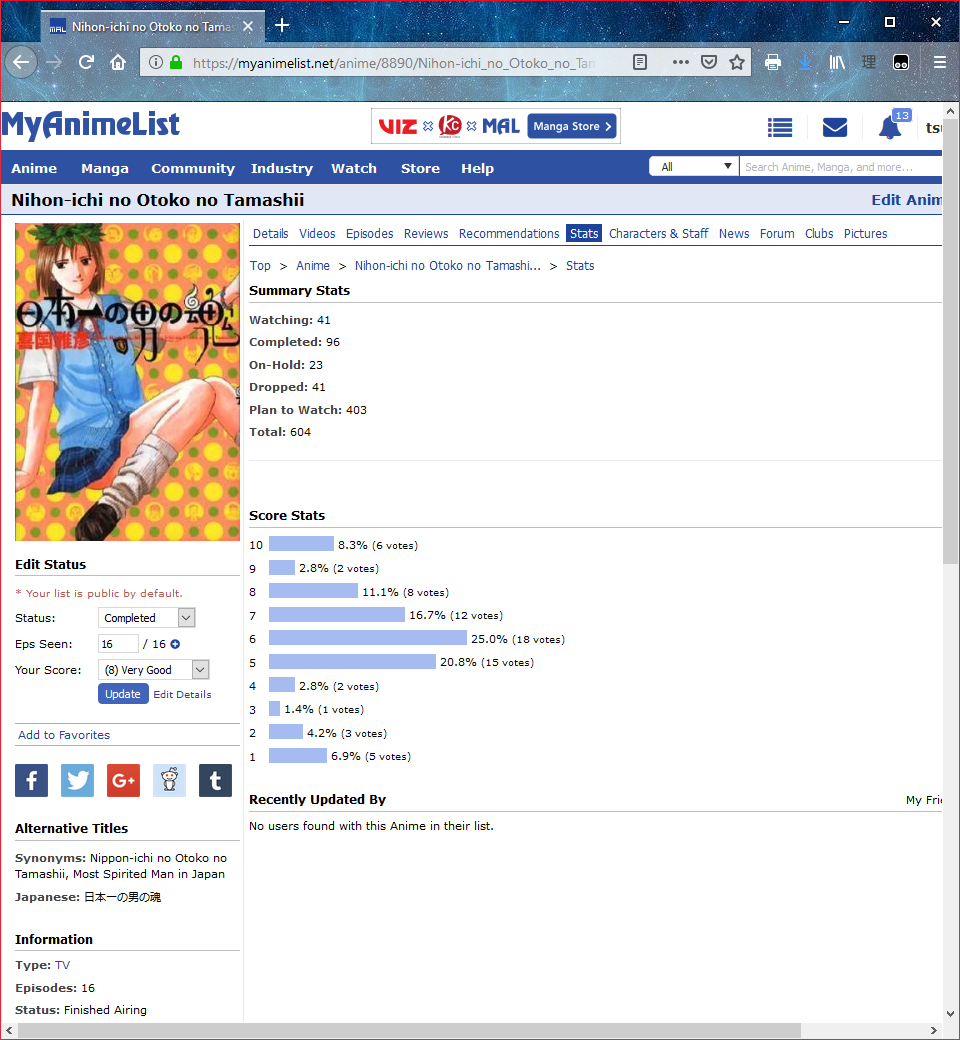
Task: Open Community menu in navigation bar
Action: pos(193,168)
